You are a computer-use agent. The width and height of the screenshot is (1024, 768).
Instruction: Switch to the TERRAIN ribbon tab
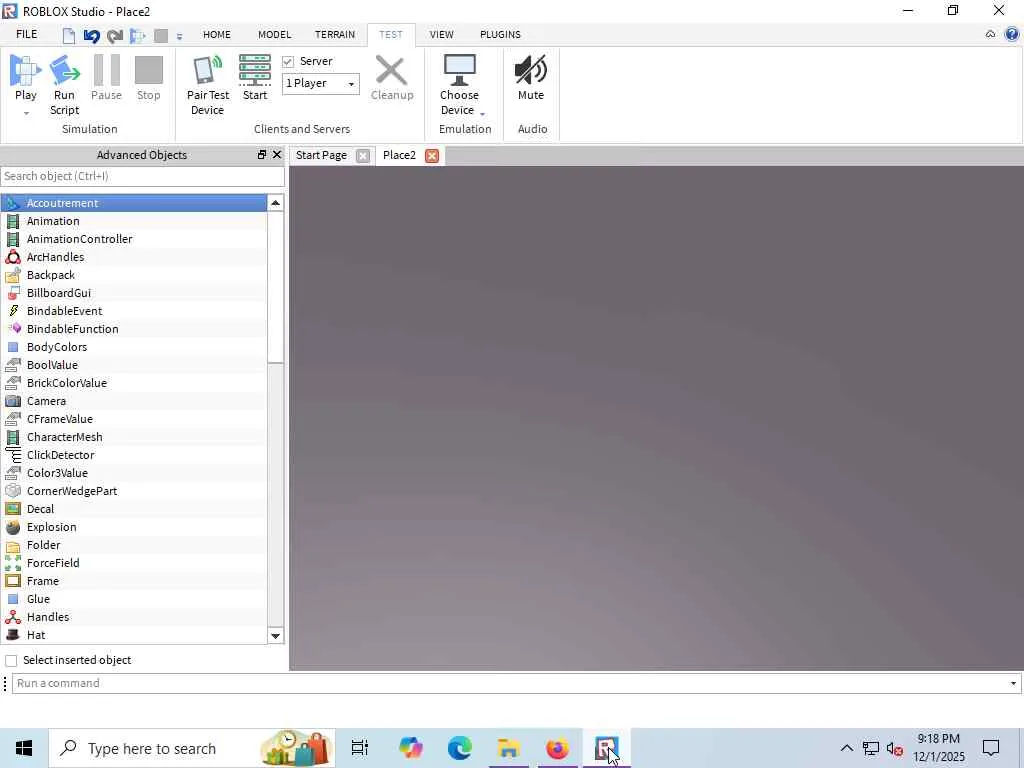[x=335, y=34]
